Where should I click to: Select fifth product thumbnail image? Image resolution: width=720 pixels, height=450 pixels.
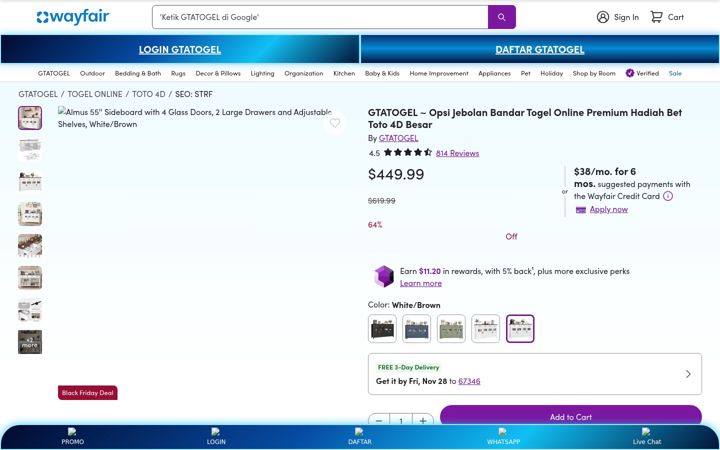tap(30, 246)
